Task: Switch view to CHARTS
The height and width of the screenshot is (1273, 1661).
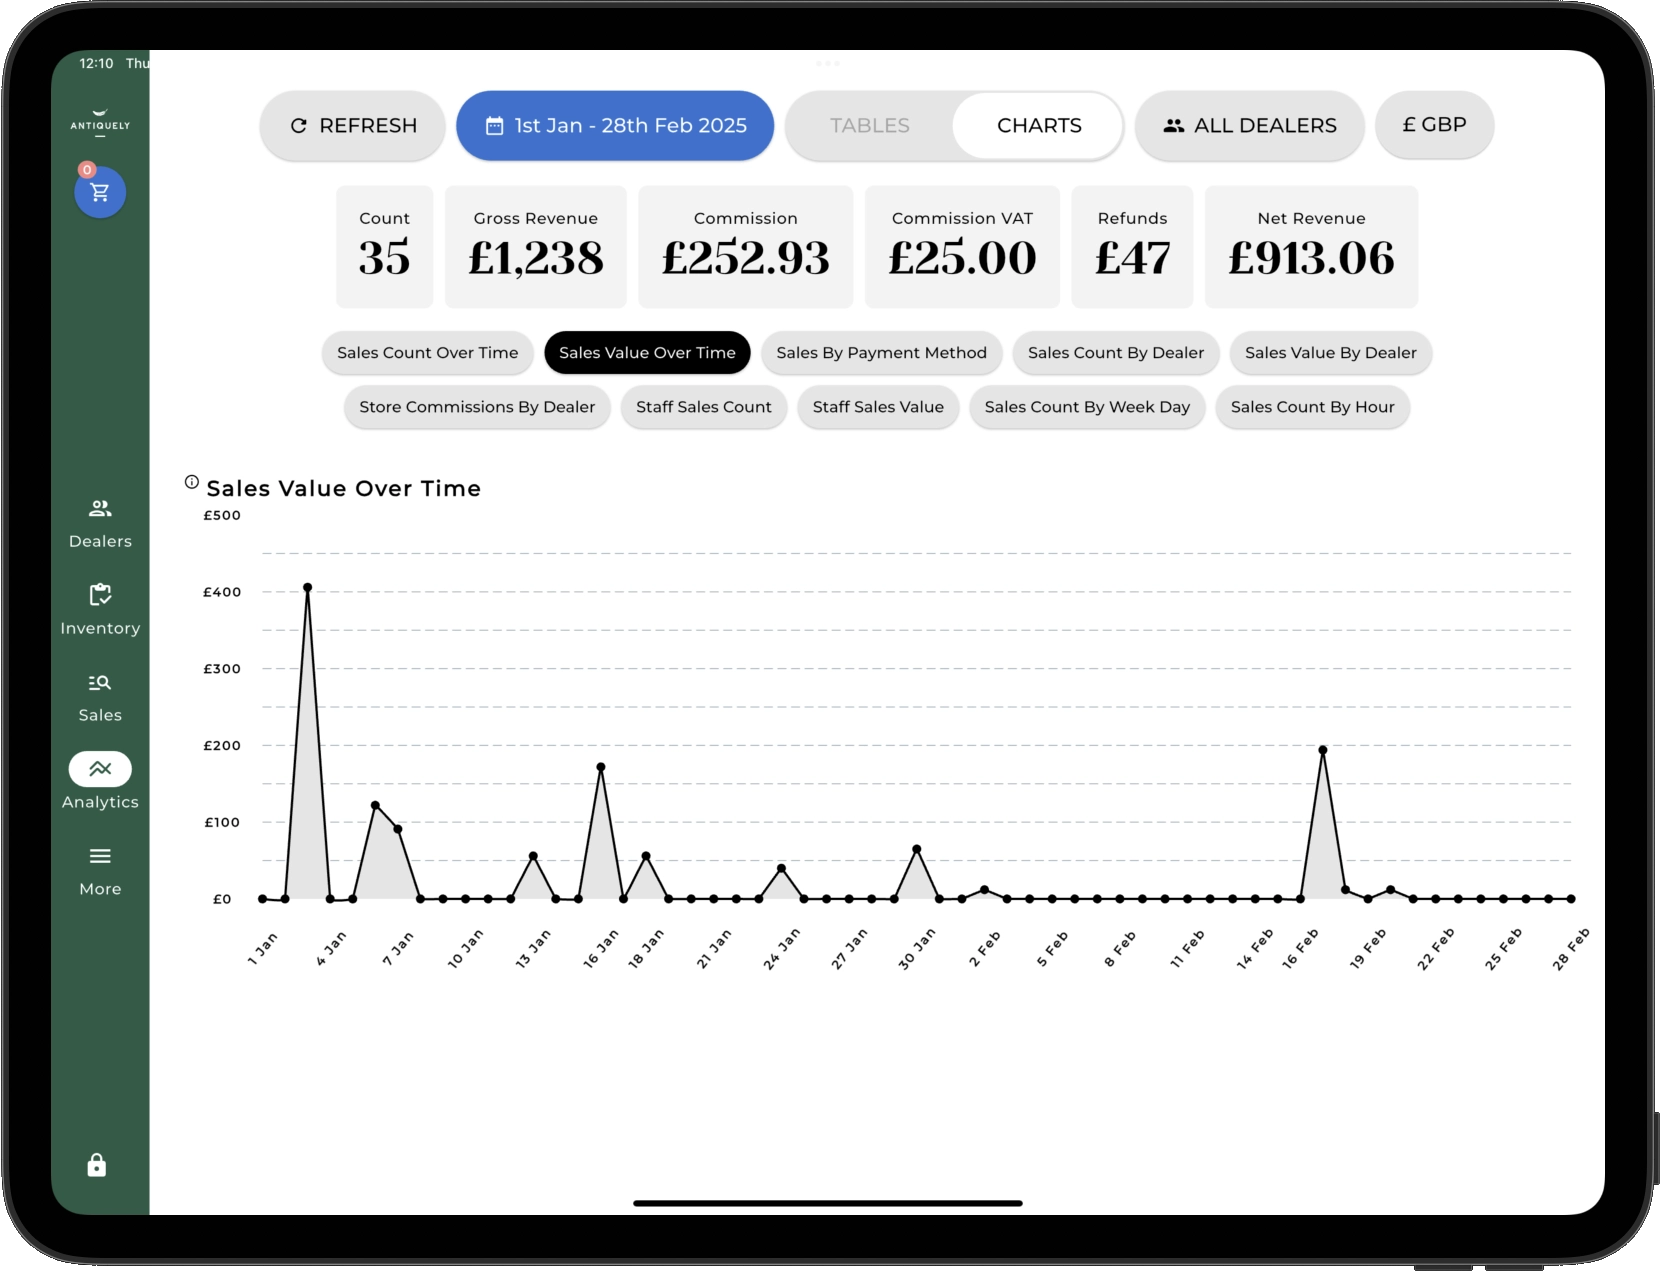Action: [1039, 126]
